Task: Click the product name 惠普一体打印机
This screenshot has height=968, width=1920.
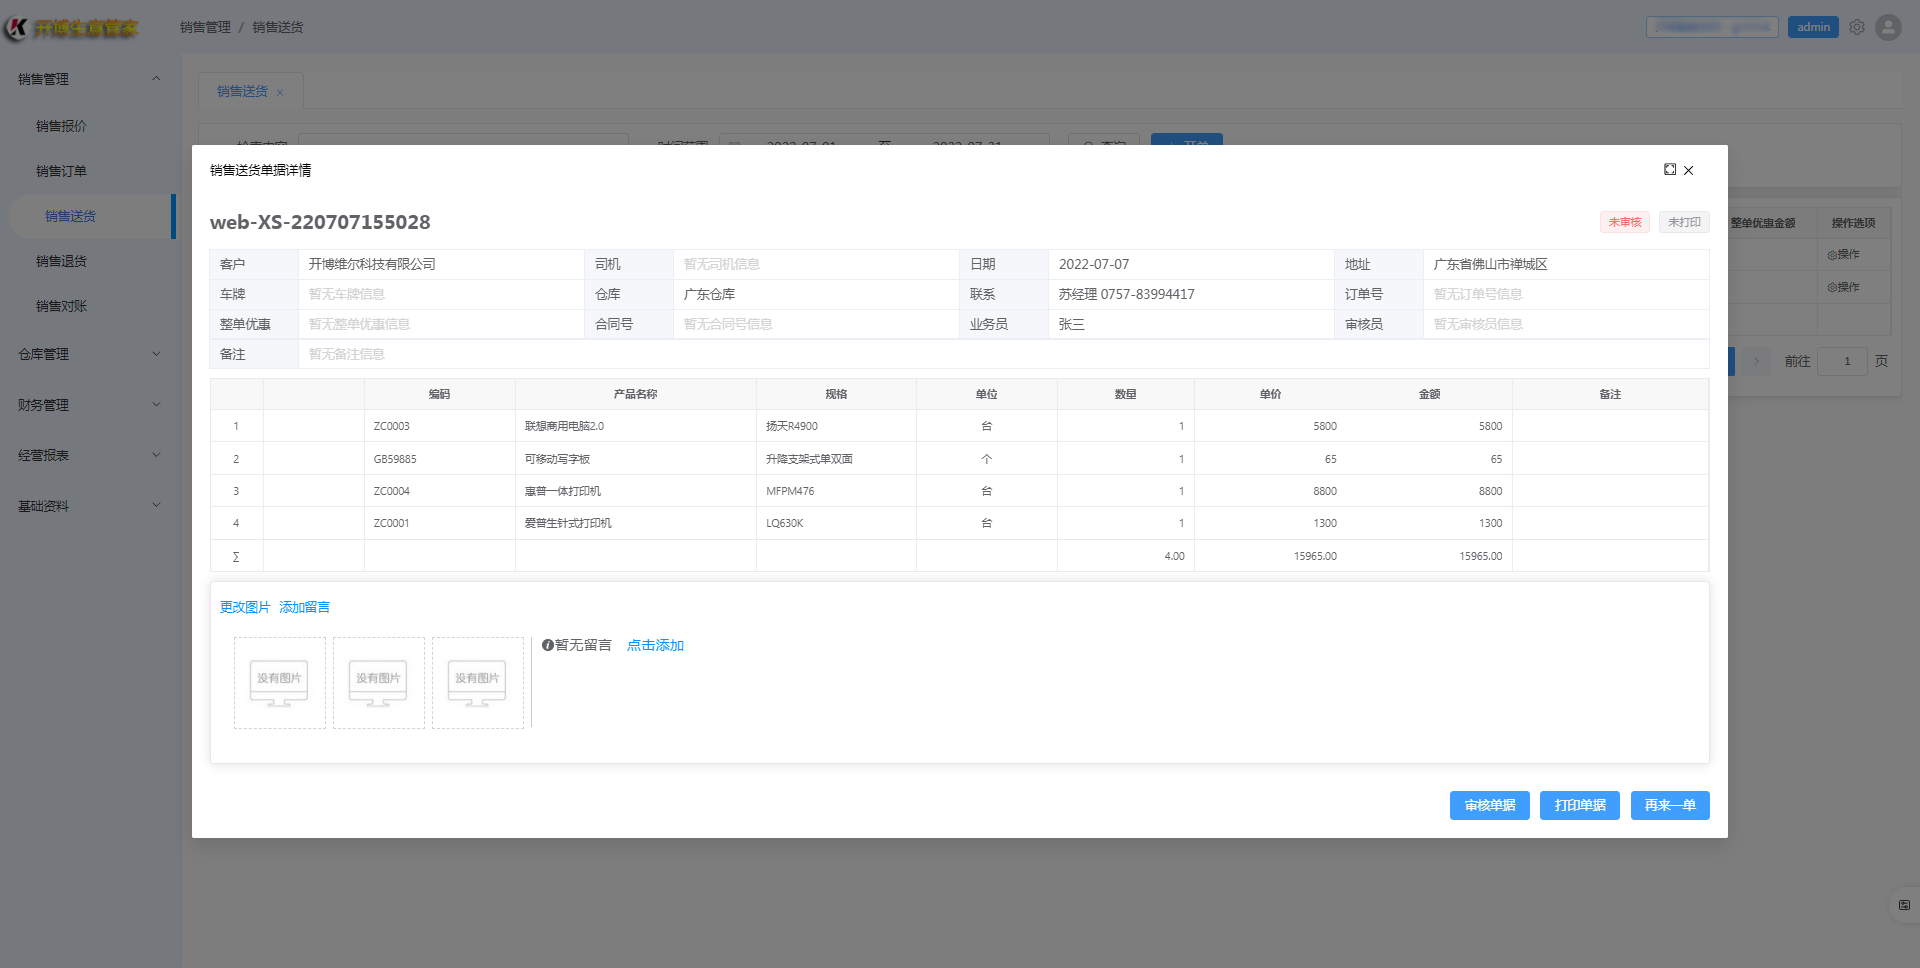Action: [x=563, y=491]
